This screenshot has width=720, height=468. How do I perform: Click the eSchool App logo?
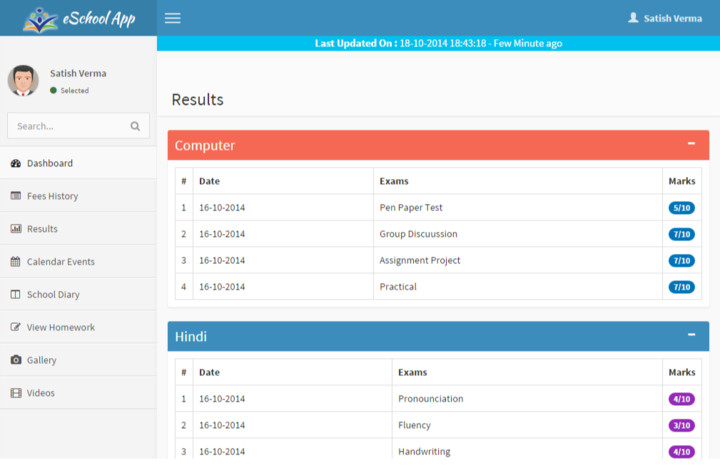[x=79, y=19]
